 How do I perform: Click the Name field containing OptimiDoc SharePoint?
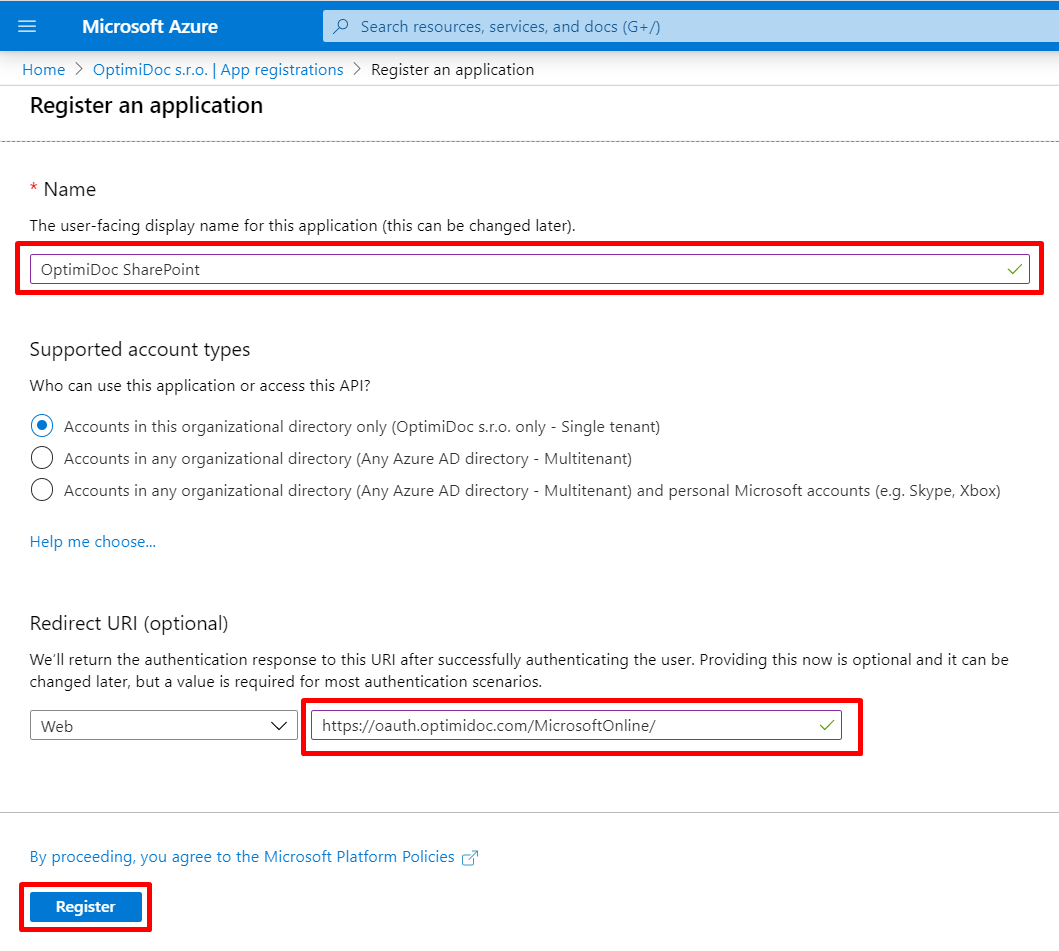(530, 269)
